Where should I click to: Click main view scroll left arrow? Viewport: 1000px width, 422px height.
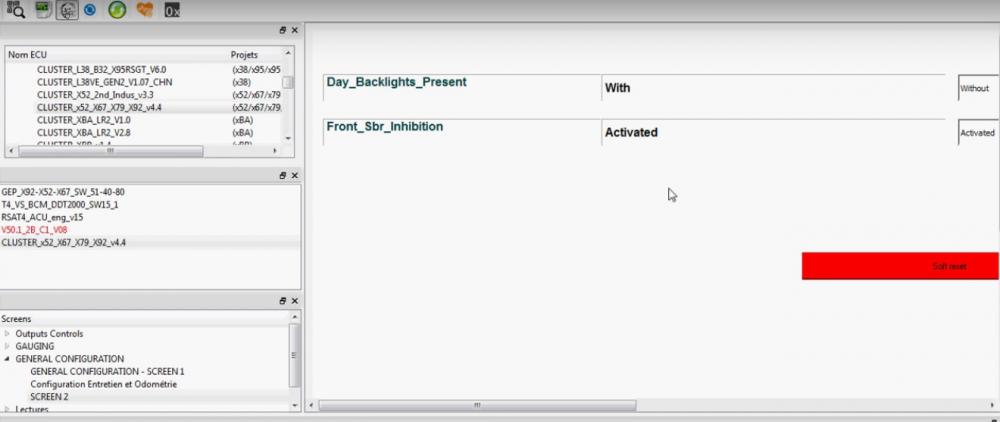tap(311, 405)
